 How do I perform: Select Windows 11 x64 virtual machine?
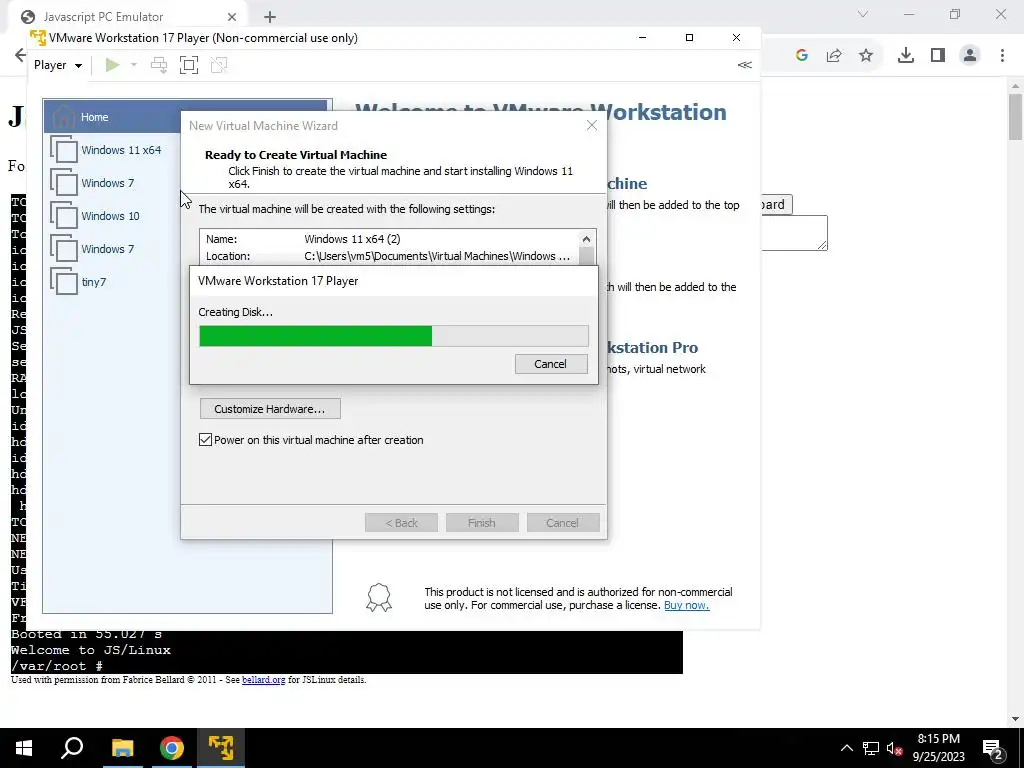tap(121, 150)
